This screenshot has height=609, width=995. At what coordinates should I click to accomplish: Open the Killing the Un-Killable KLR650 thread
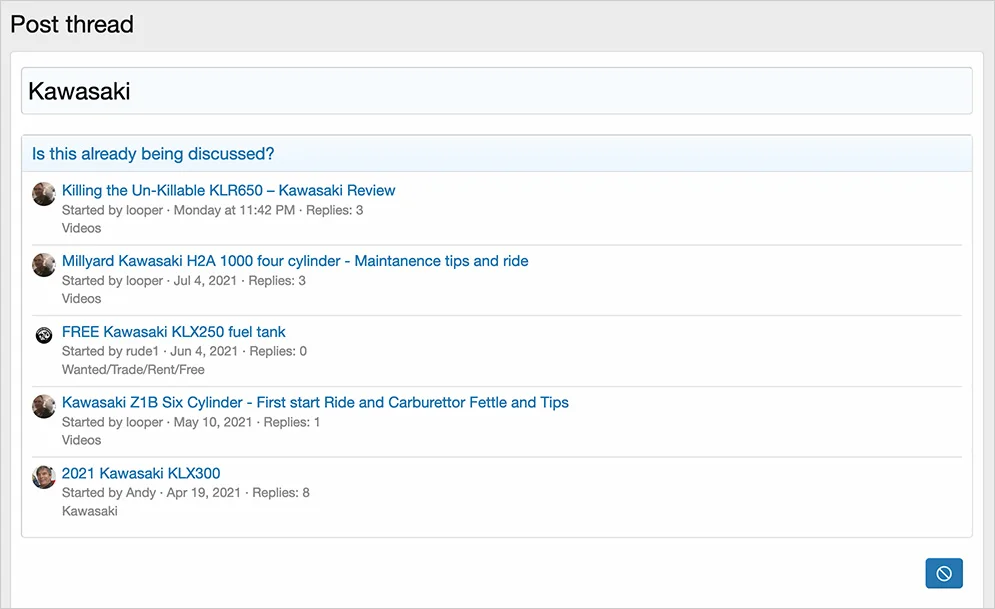click(x=228, y=190)
